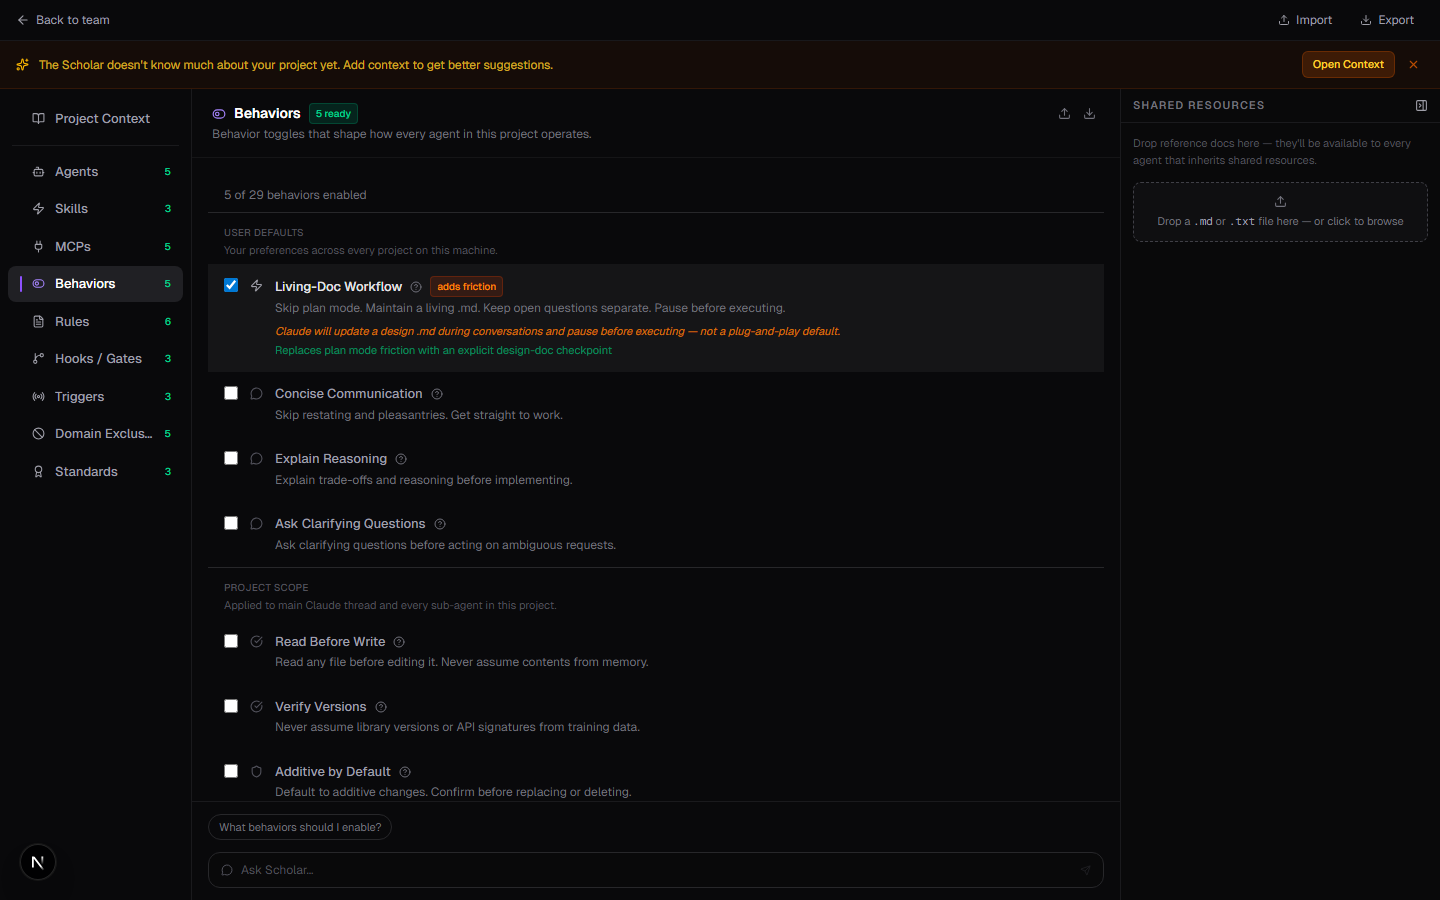Click the Rules document icon

coord(38,322)
